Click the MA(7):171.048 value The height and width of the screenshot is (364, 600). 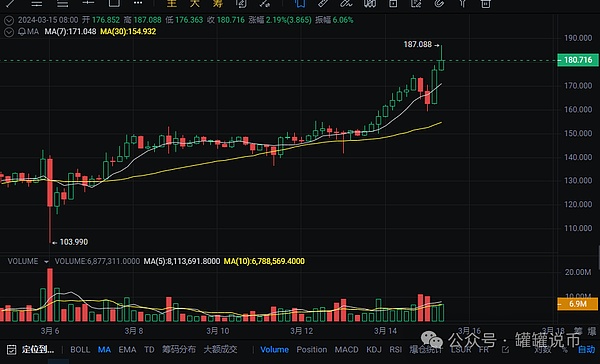click(70, 32)
